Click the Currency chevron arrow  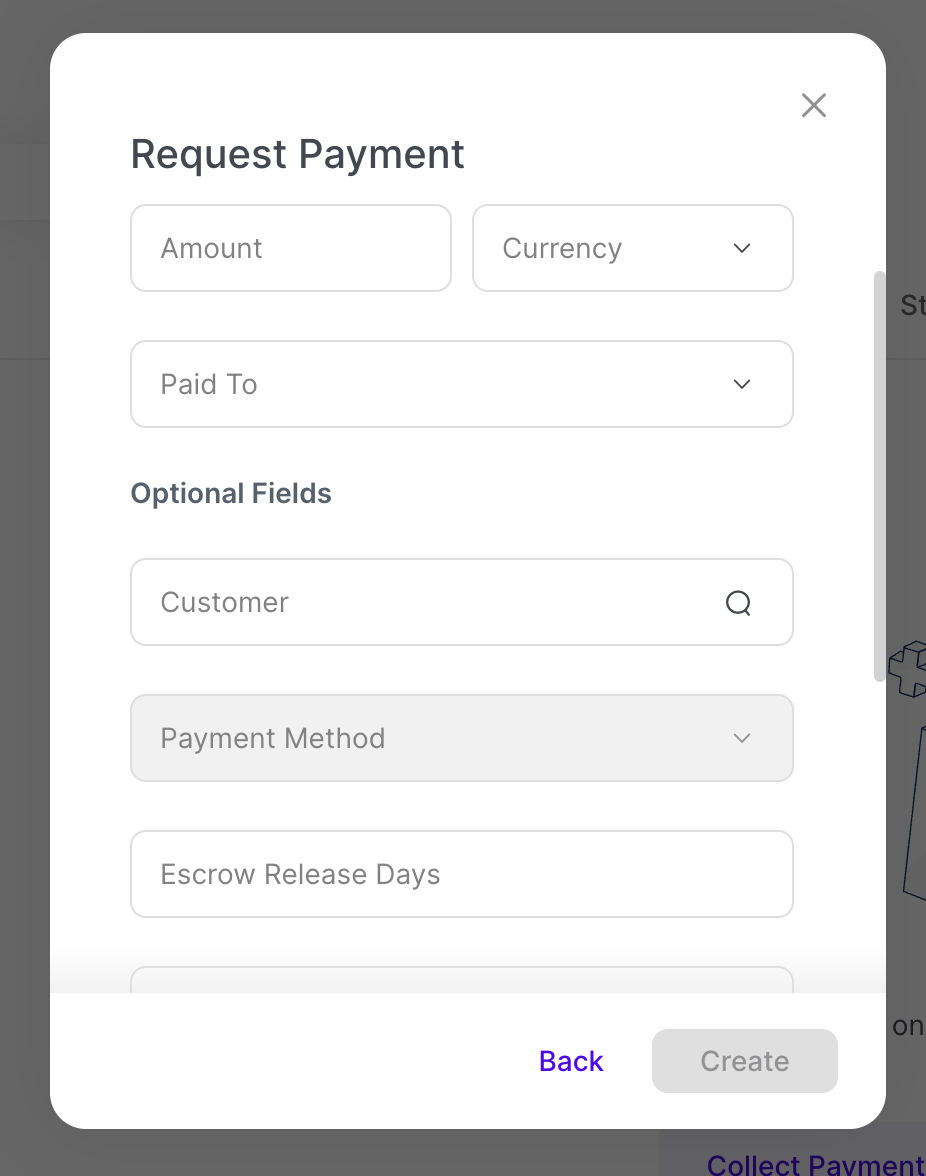[x=742, y=248]
